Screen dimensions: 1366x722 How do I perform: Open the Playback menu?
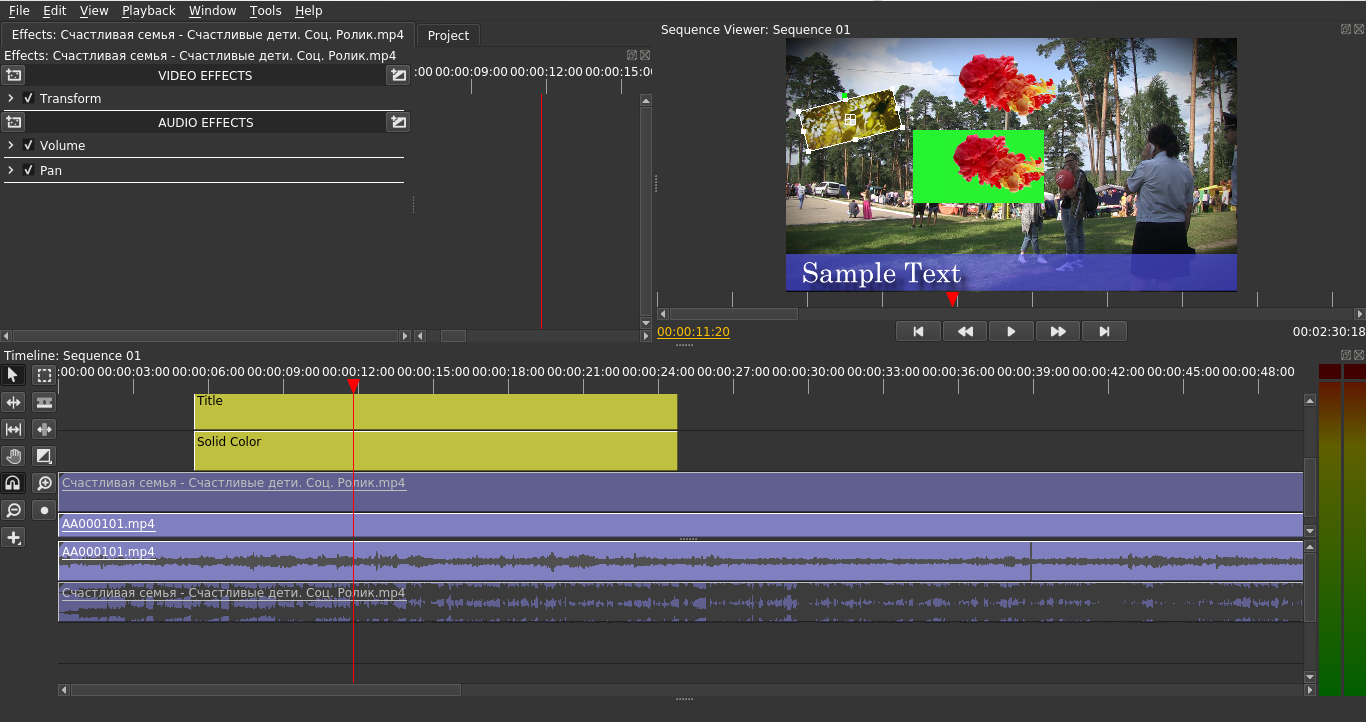pos(148,11)
